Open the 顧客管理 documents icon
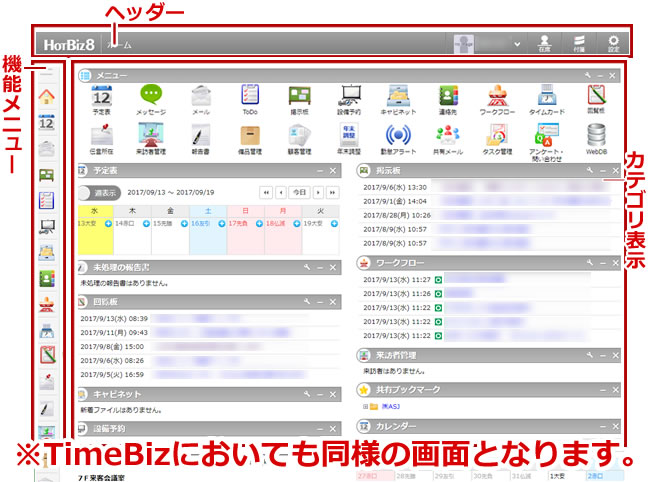 tap(299, 135)
